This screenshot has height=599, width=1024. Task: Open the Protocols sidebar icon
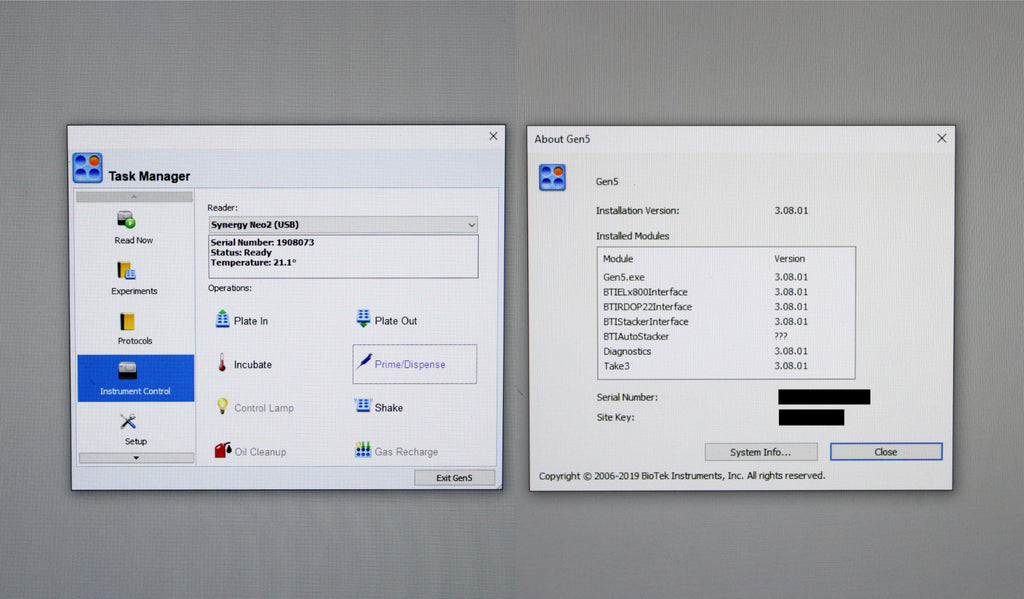click(127, 321)
